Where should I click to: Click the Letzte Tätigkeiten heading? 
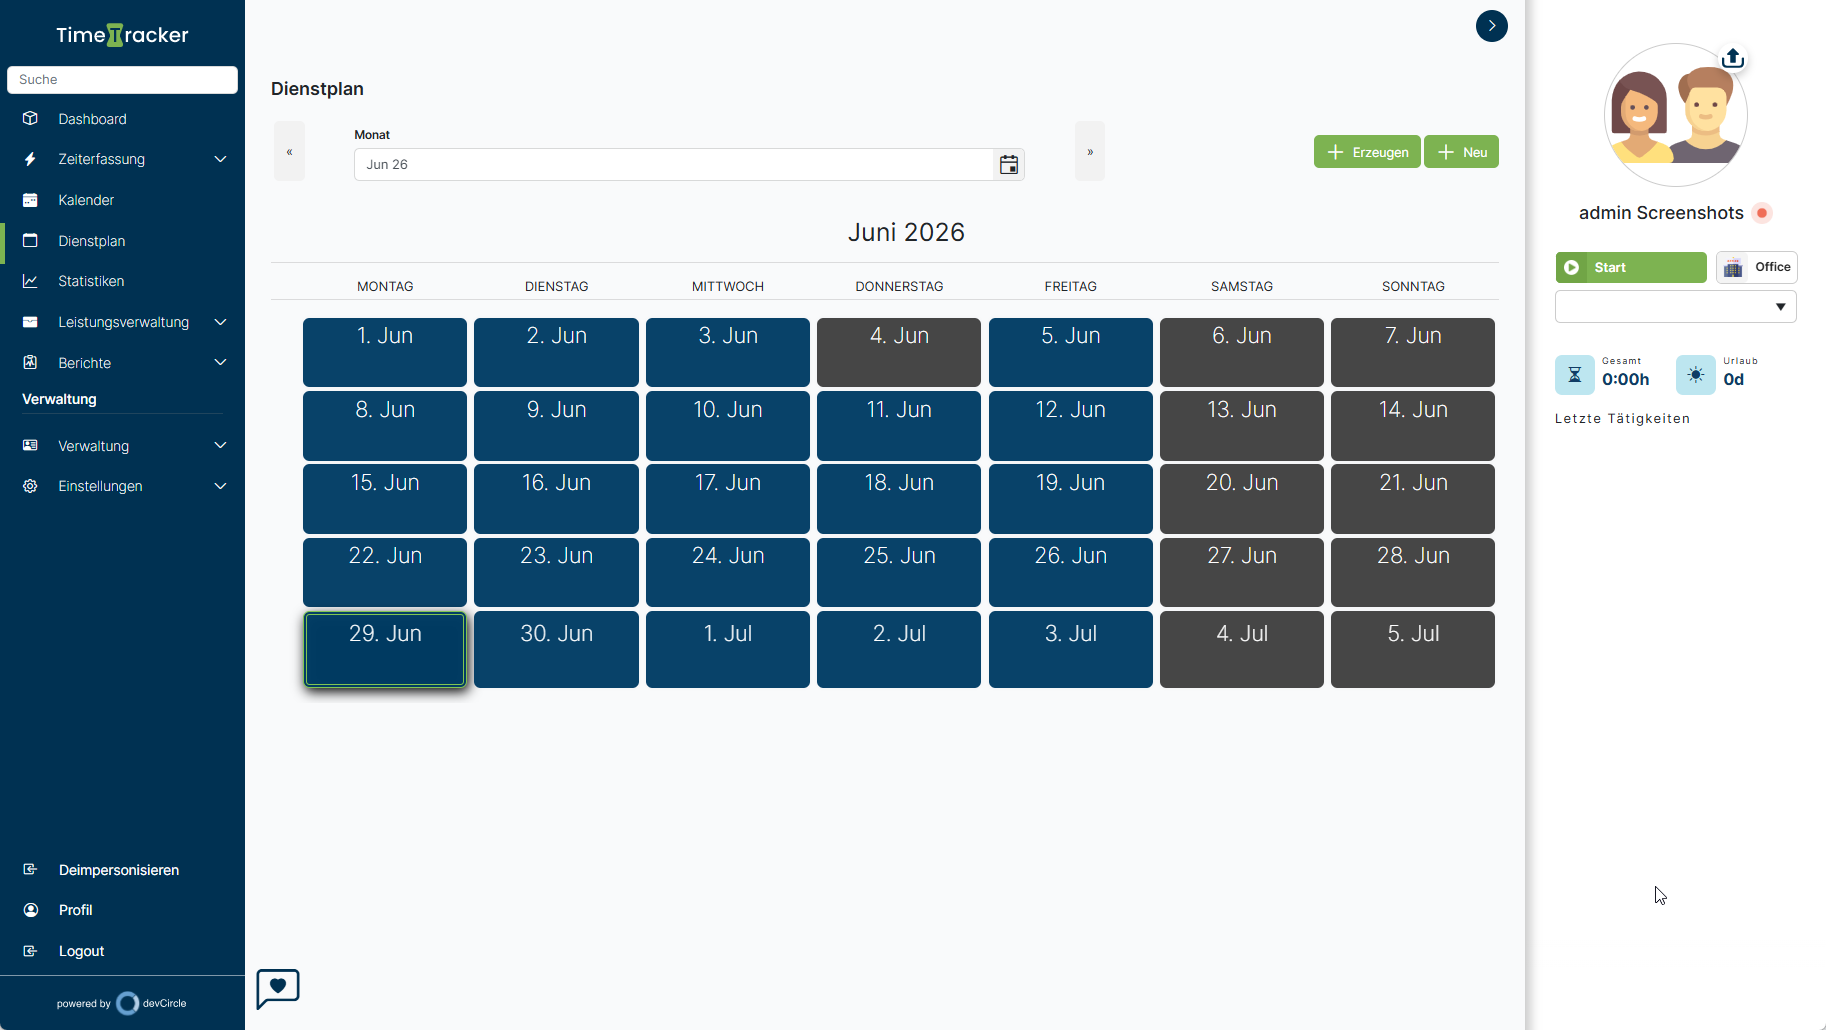click(1622, 419)
